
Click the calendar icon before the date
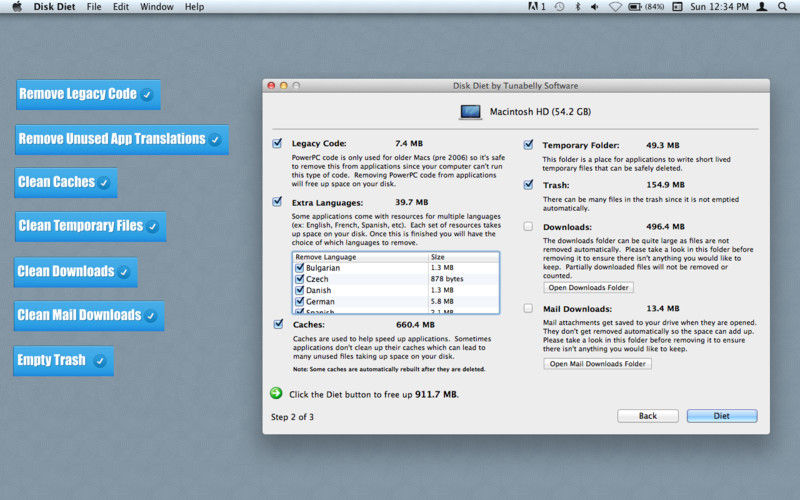click(678, 7)
